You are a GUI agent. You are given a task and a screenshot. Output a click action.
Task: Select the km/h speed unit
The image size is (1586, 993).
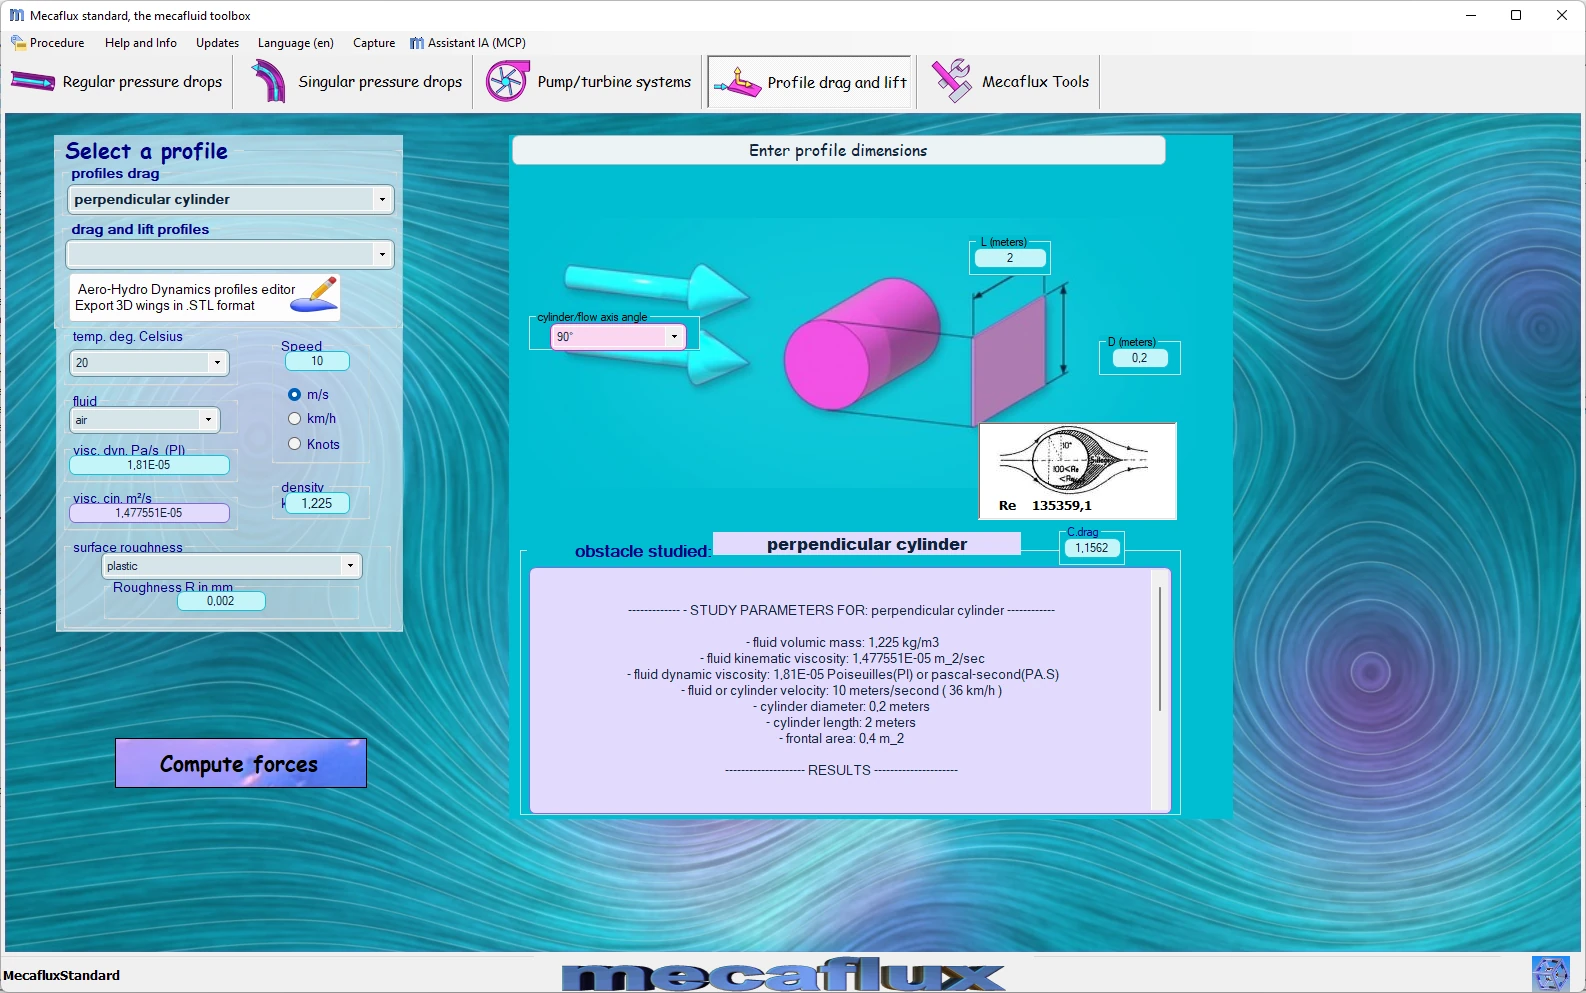[294, 419]
